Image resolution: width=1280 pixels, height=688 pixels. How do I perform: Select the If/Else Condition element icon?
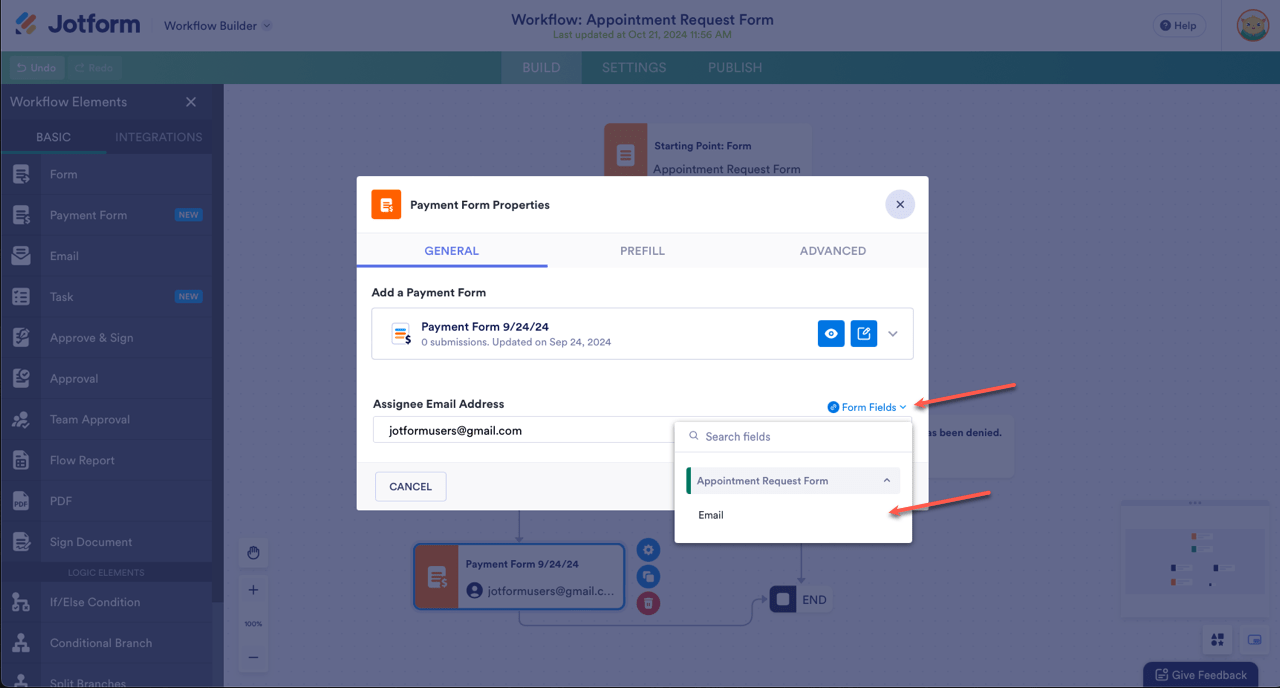point(21,602)
